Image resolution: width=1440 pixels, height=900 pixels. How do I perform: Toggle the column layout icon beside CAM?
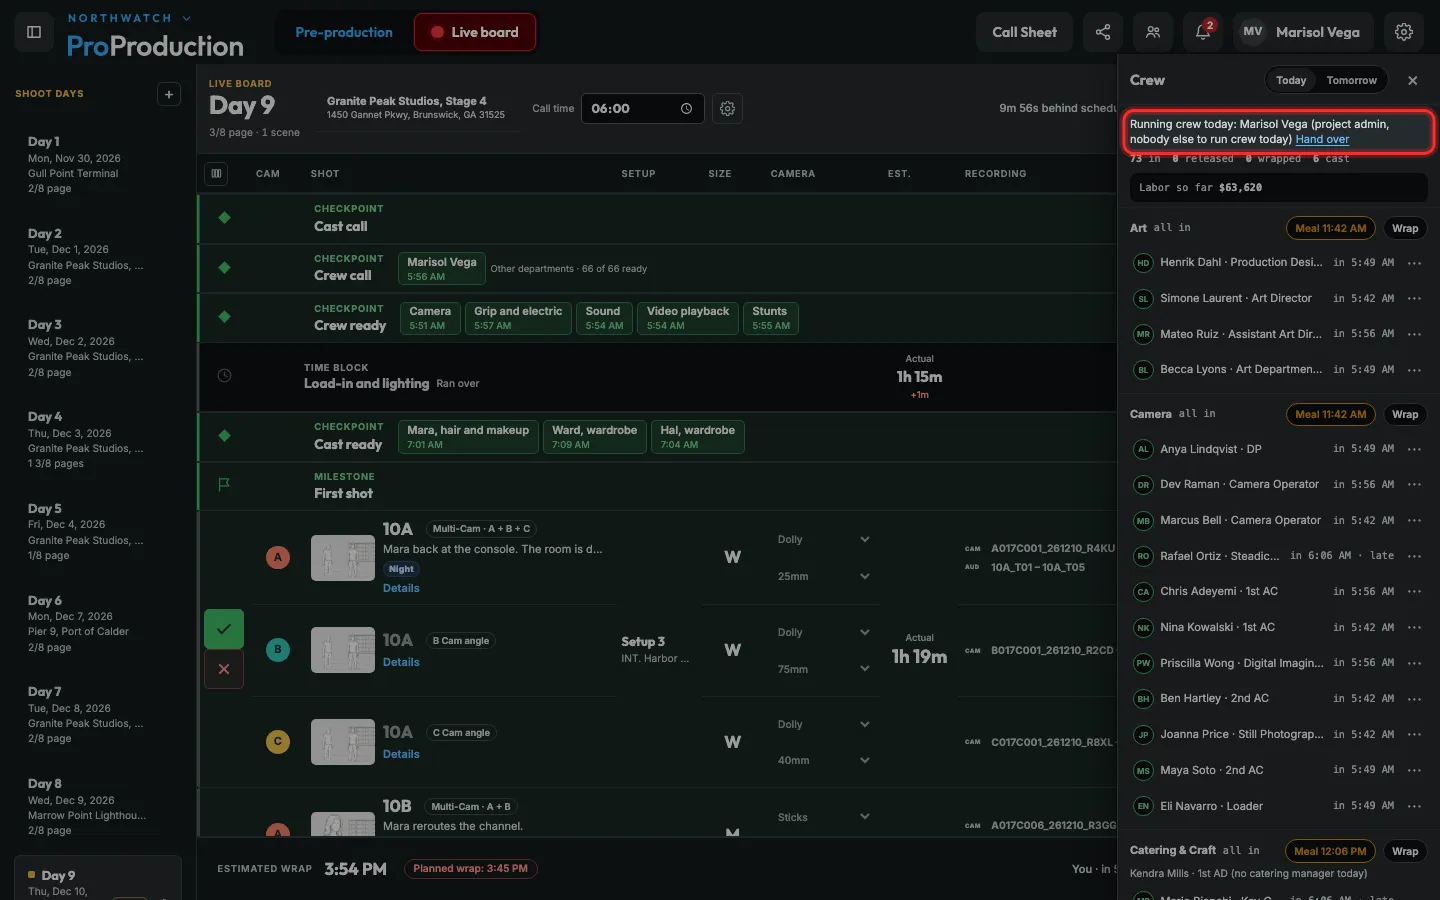click(x=216, y=174)
